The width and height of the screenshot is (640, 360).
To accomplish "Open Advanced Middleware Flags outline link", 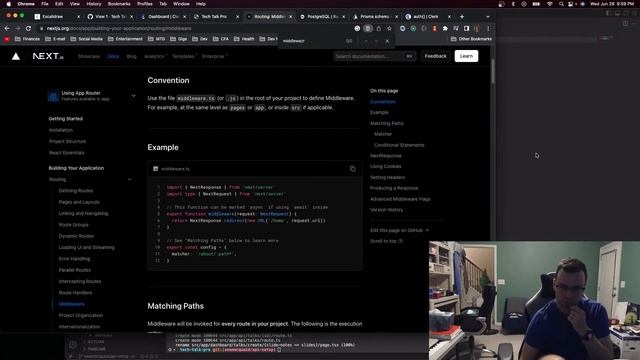I will click(400, 199).
